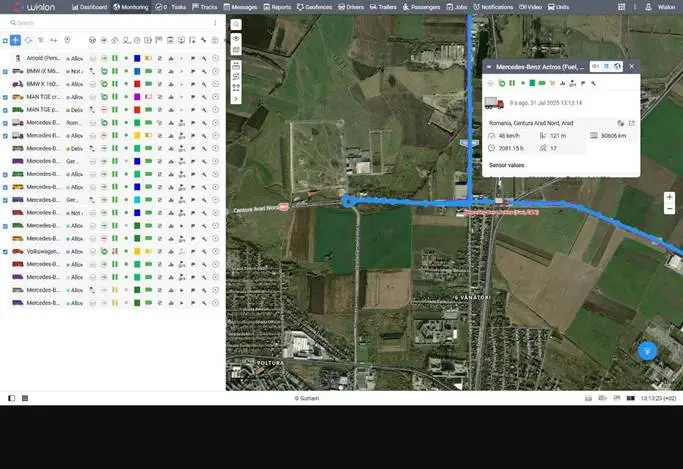Image resolution: width=683 pixels, height=469 pixels.
Task: Click the yellow color swatch for Volkswagen
Action: [x=137, y=251]
